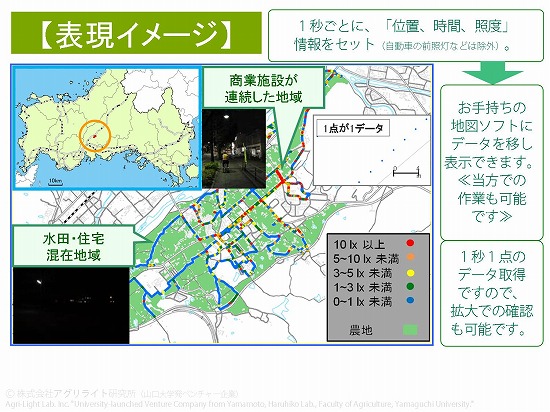
Task: Select the yellow 3~5 lx legend dot
Action: tap(410, 272)
